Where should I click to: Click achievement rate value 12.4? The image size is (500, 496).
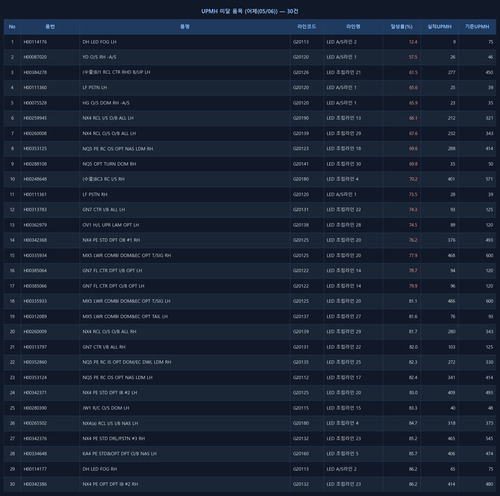(413, 42)
